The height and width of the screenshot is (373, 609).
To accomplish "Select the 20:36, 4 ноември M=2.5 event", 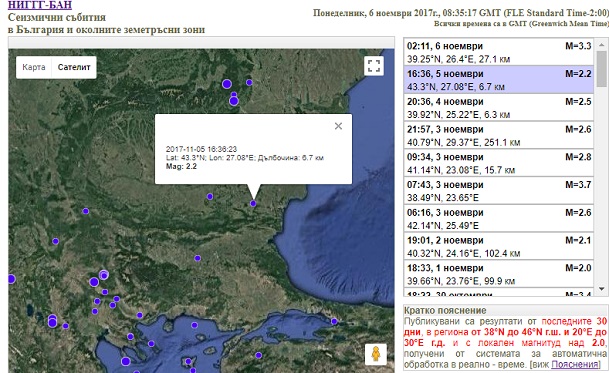I will pyautogui.click(x=499, y=108).
